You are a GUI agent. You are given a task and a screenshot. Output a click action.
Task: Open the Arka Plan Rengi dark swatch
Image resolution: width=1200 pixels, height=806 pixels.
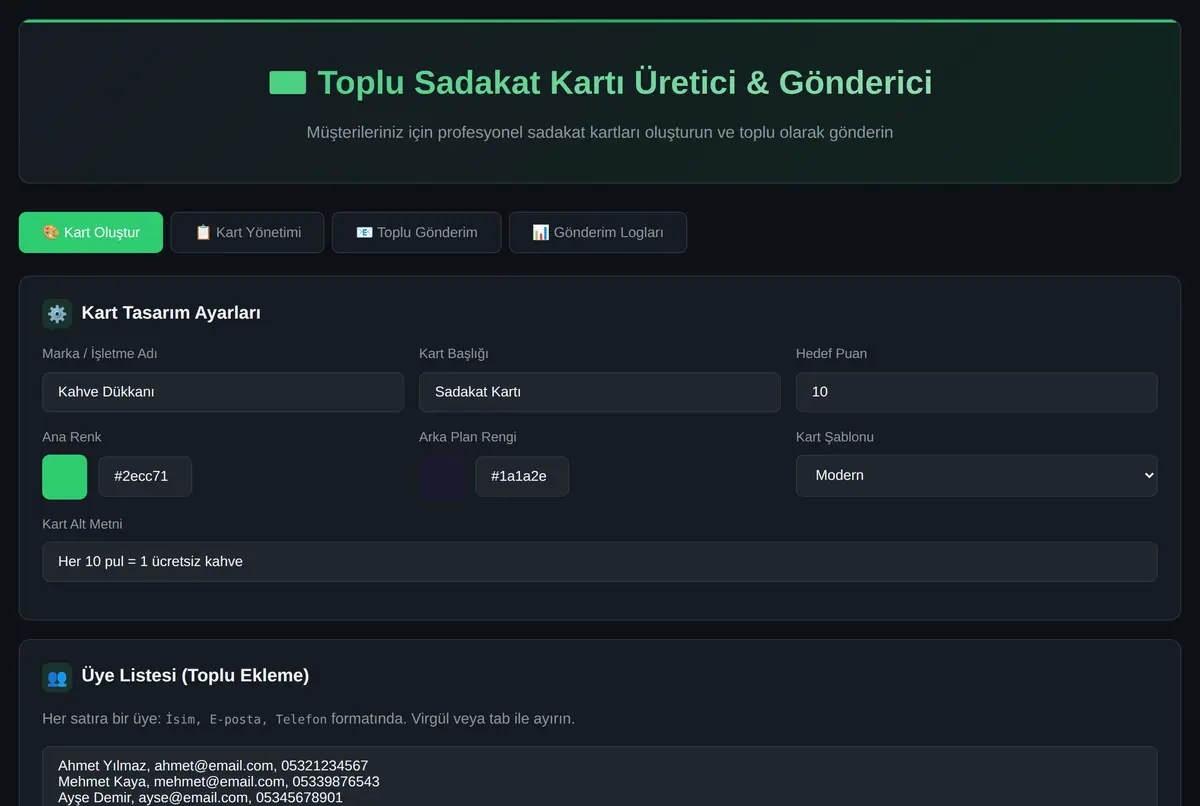442,476
